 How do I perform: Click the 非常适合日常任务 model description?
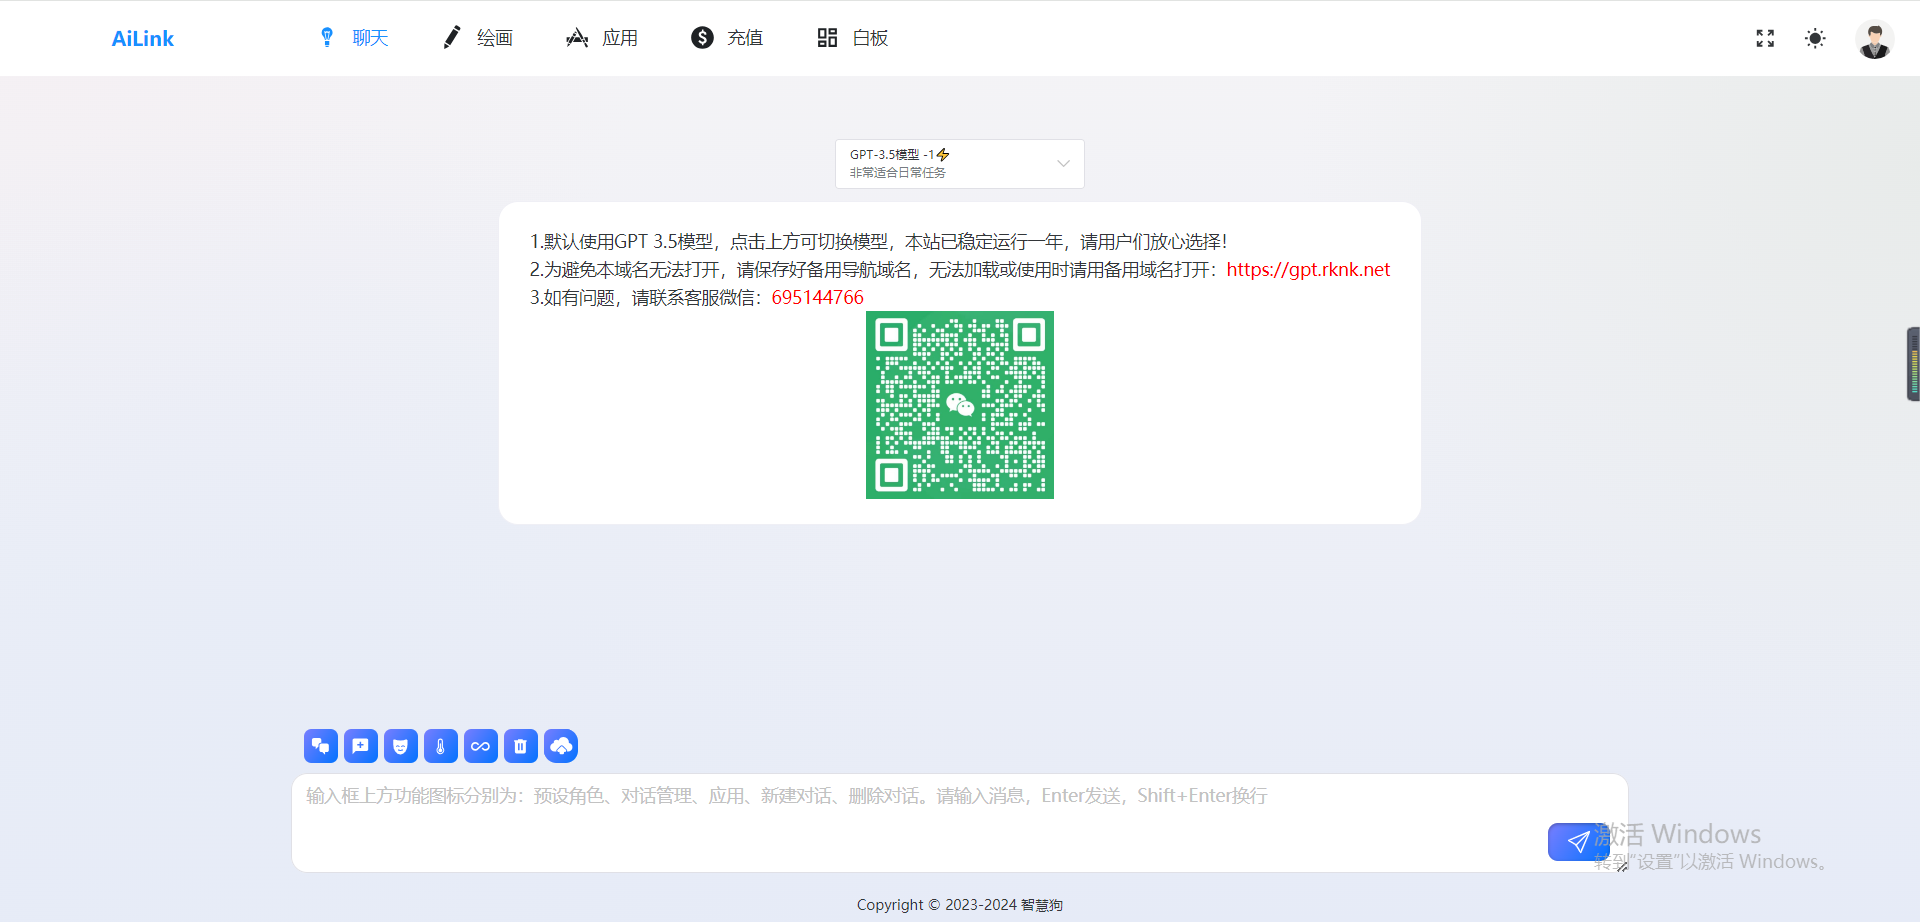[898, 173]
